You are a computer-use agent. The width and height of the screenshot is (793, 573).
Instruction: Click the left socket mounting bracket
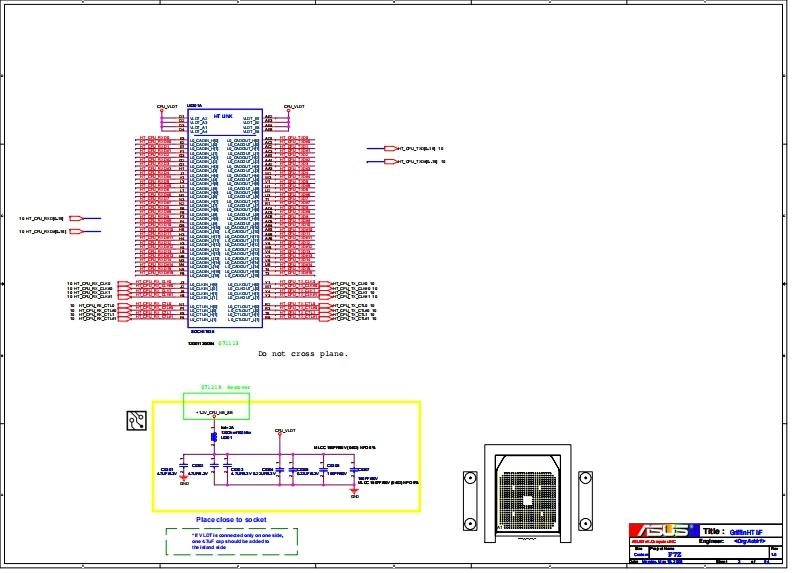(x=468, y=500)
